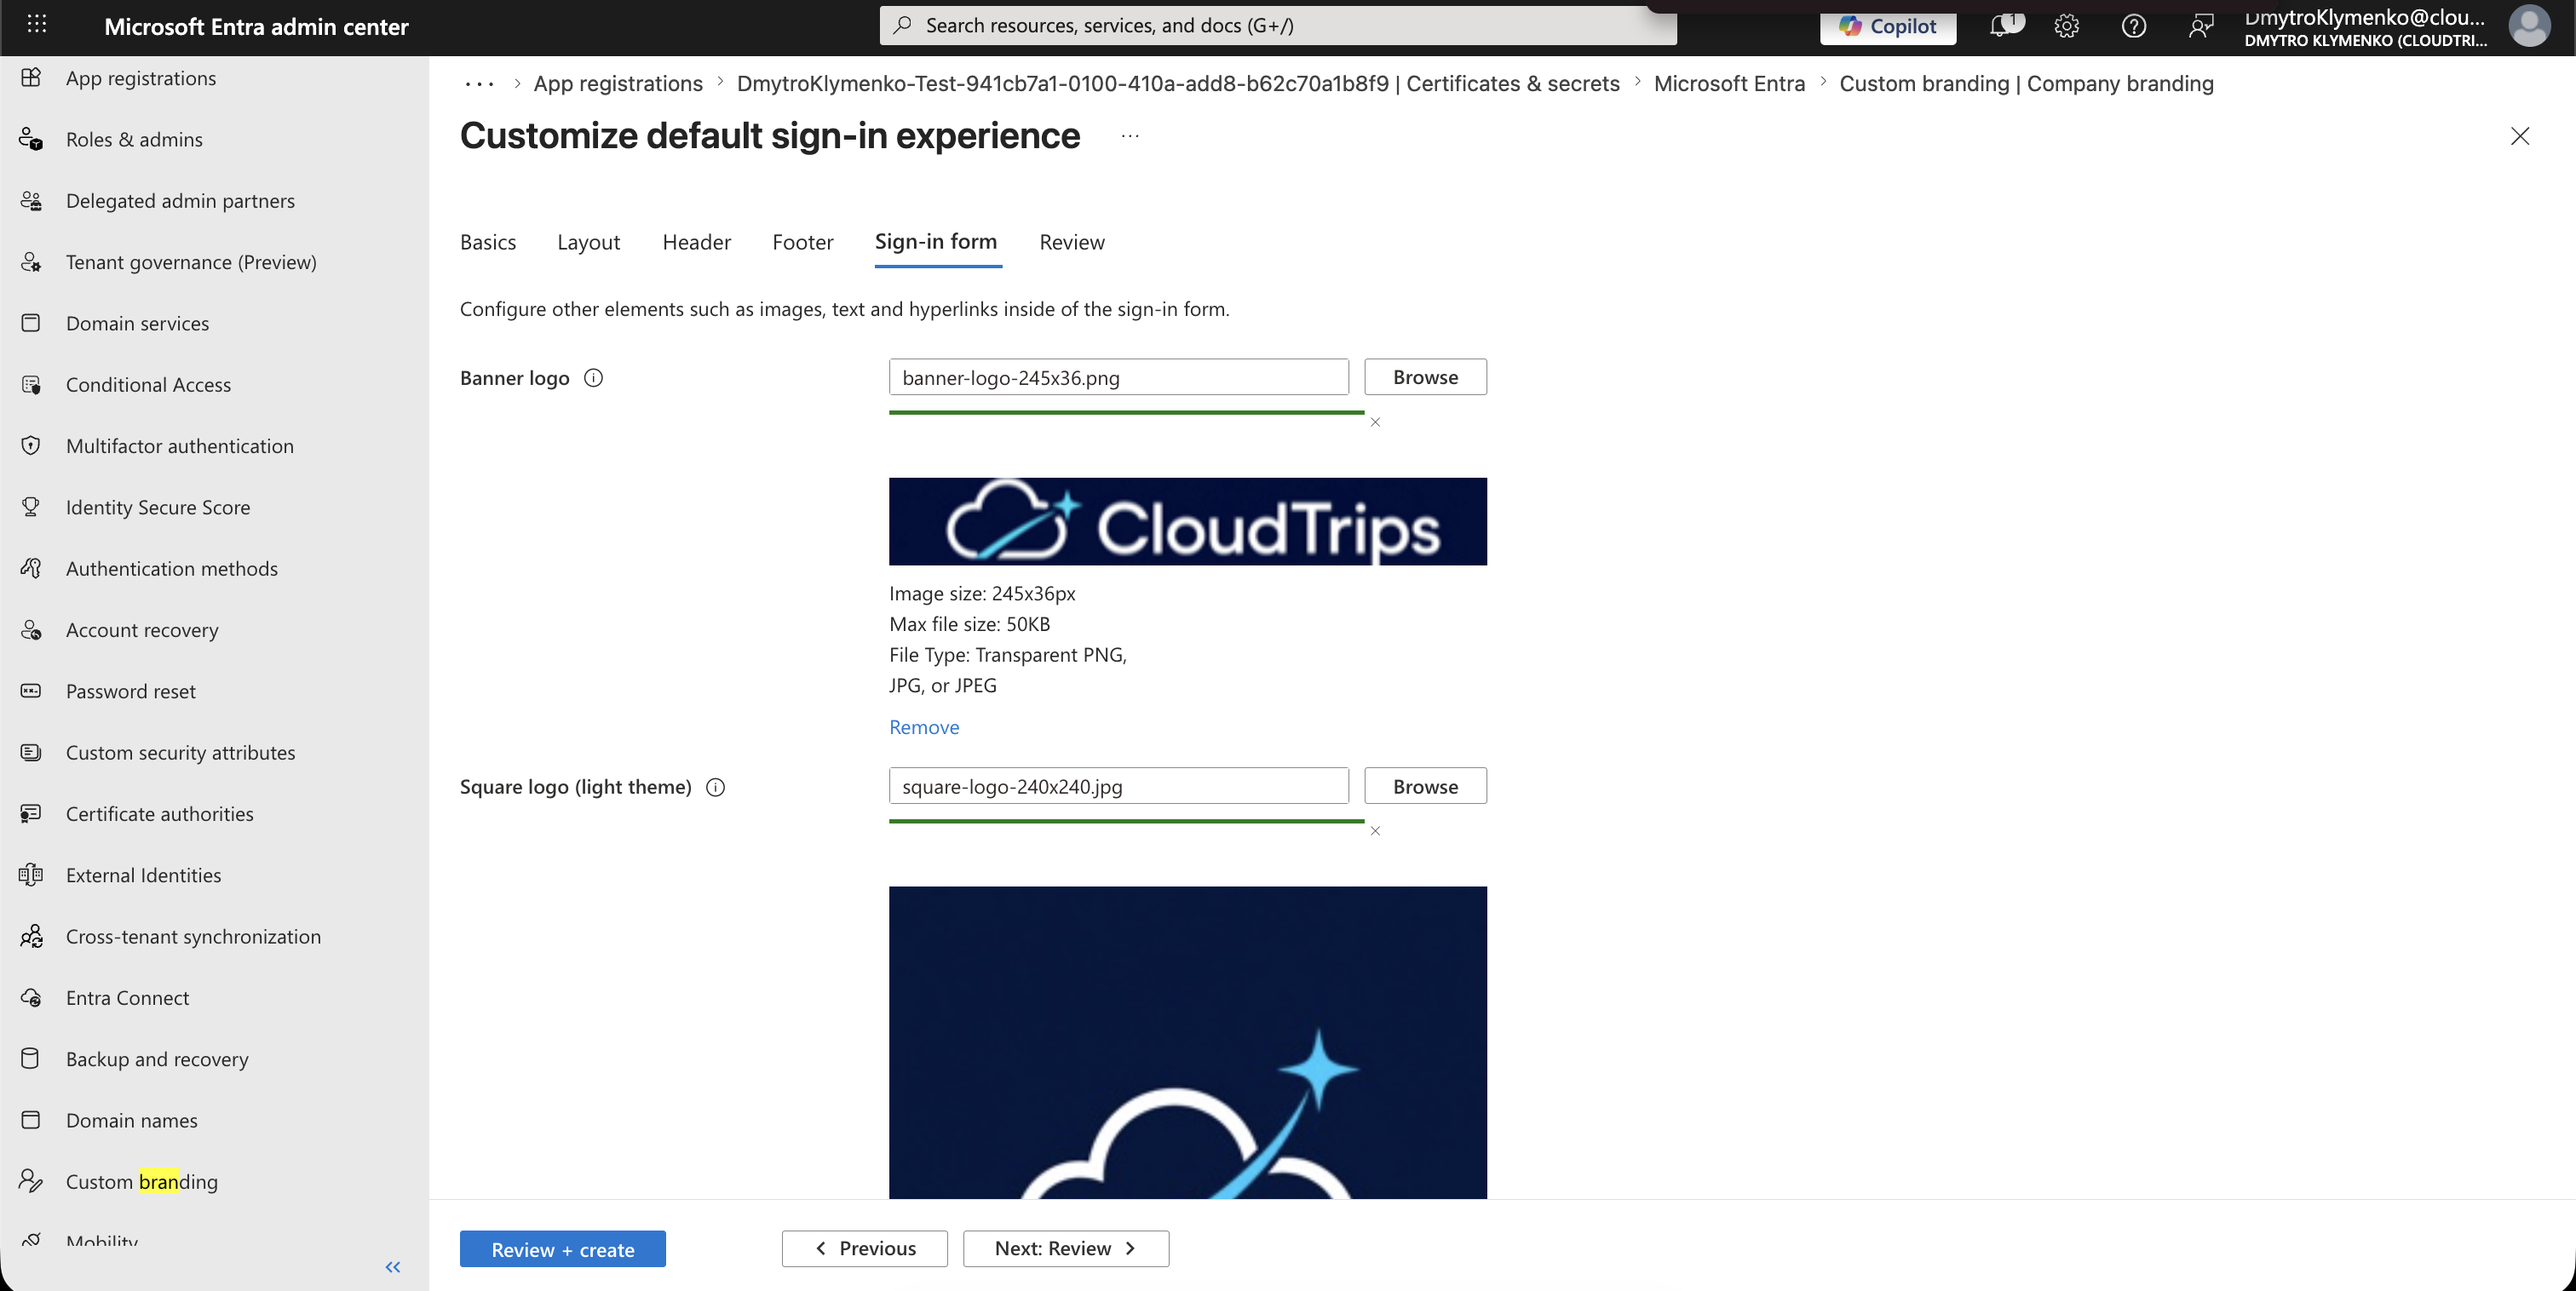Image resolution: width=2576 pixels, height=1291 pixels.
Task: Collapse the sidebar with double chevron
Action: coord(393,1266)
